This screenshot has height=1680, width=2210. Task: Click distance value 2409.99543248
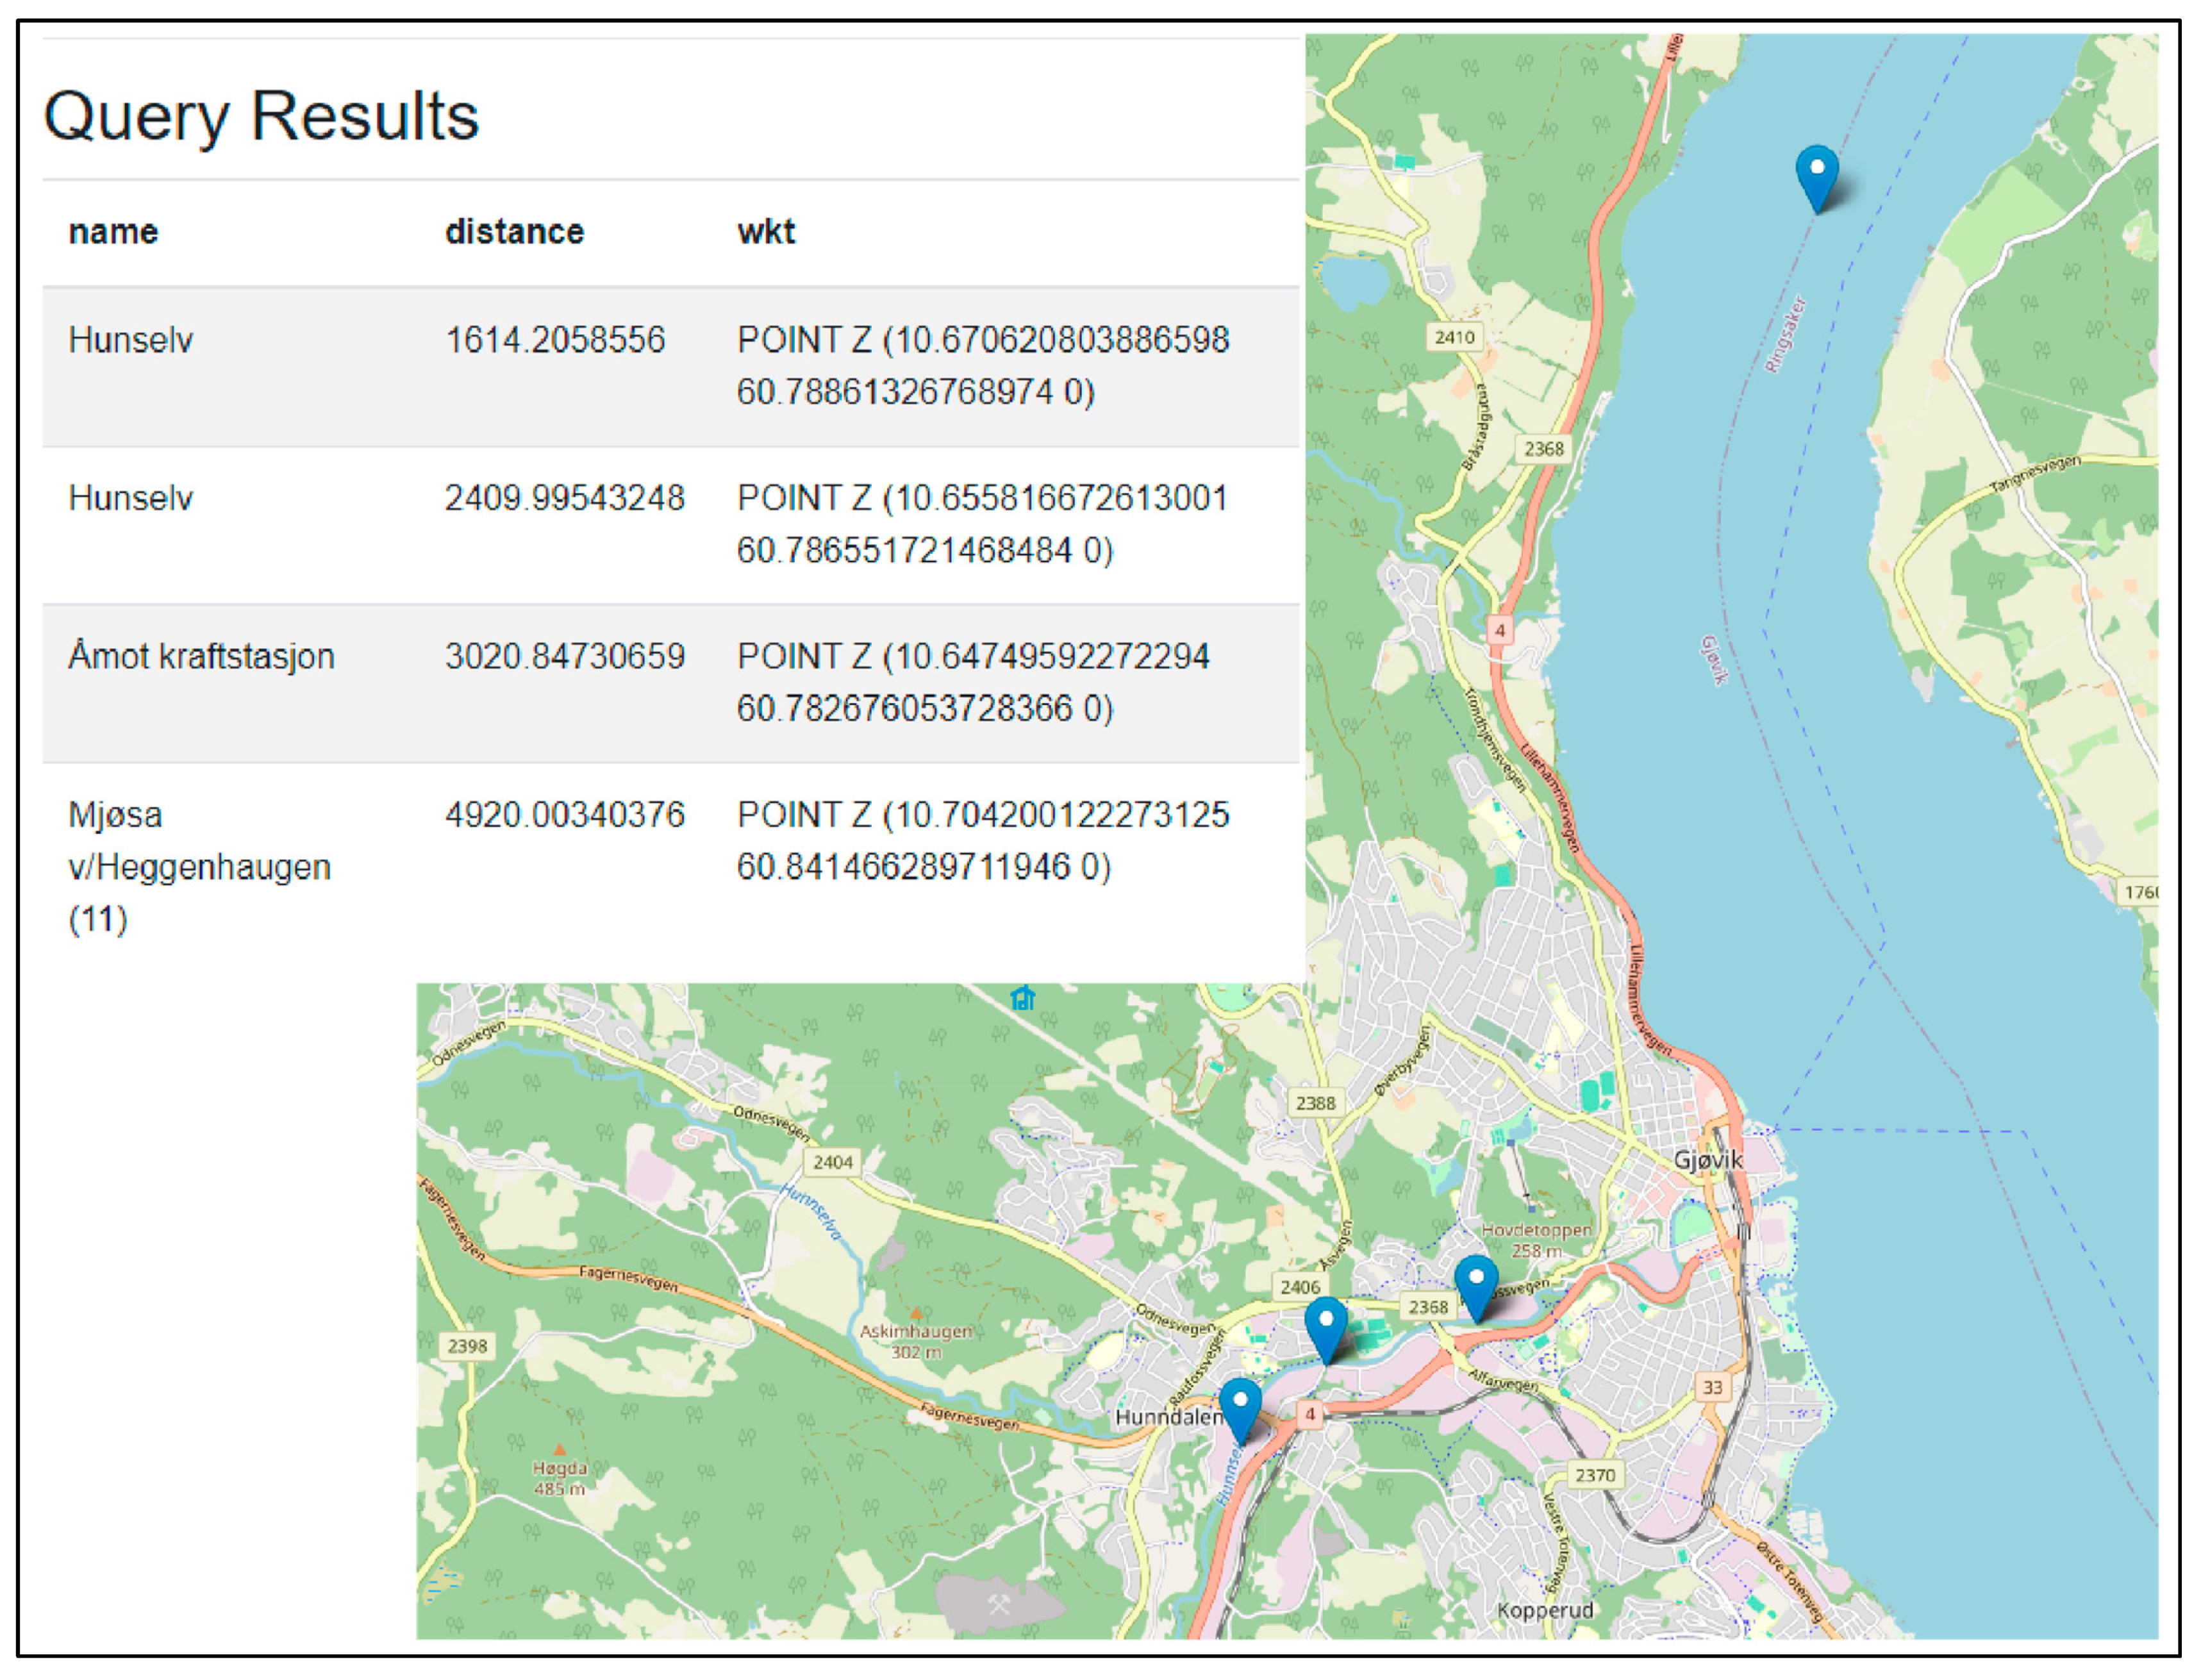tap(564, 498)
